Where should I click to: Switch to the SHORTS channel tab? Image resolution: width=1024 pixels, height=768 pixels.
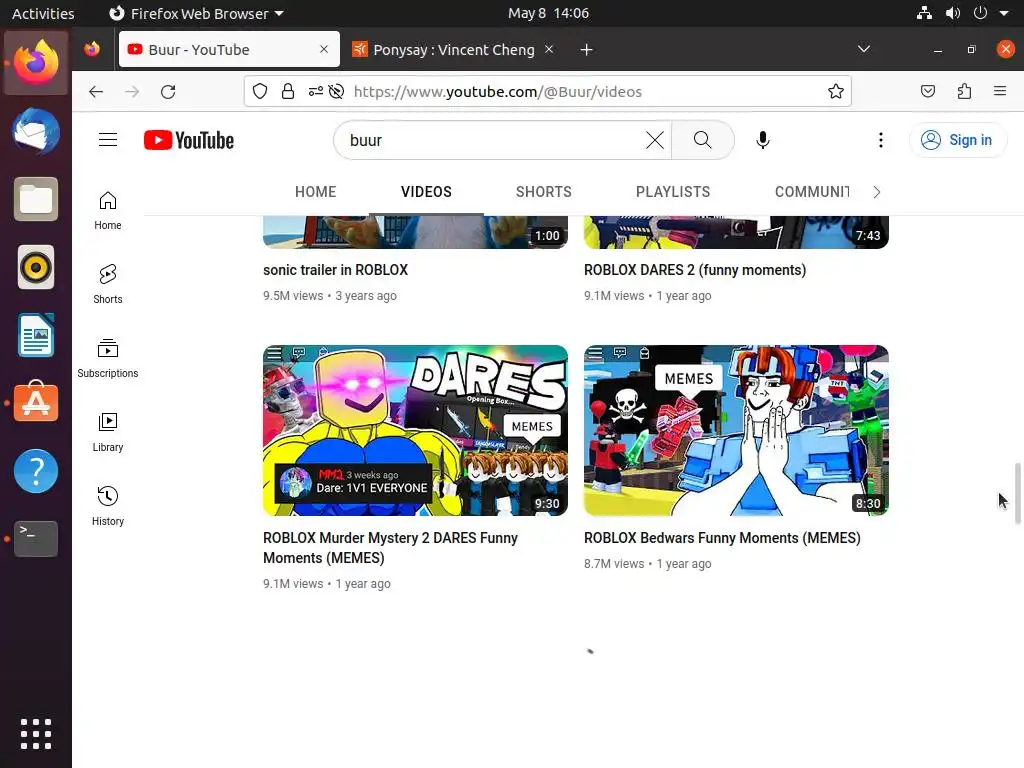[543, 192]
